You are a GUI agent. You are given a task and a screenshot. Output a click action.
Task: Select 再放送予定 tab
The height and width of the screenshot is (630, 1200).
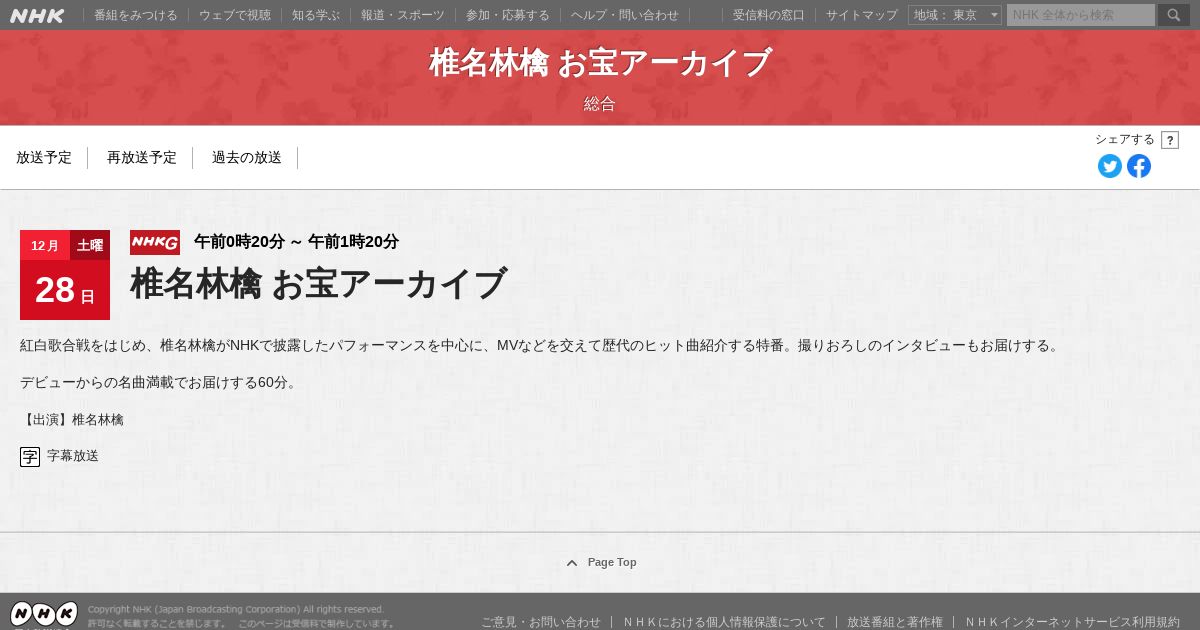coord(142,157)
